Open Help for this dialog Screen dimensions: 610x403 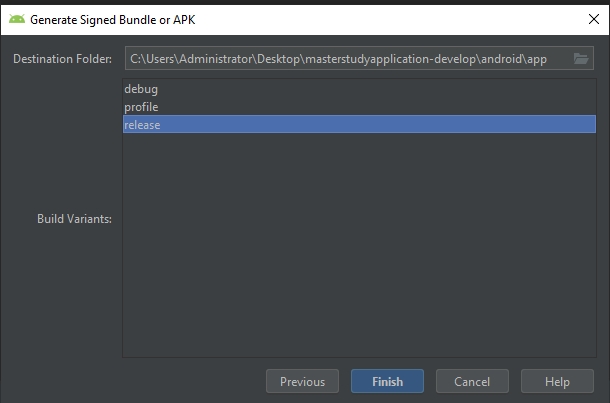coord(557,381)
